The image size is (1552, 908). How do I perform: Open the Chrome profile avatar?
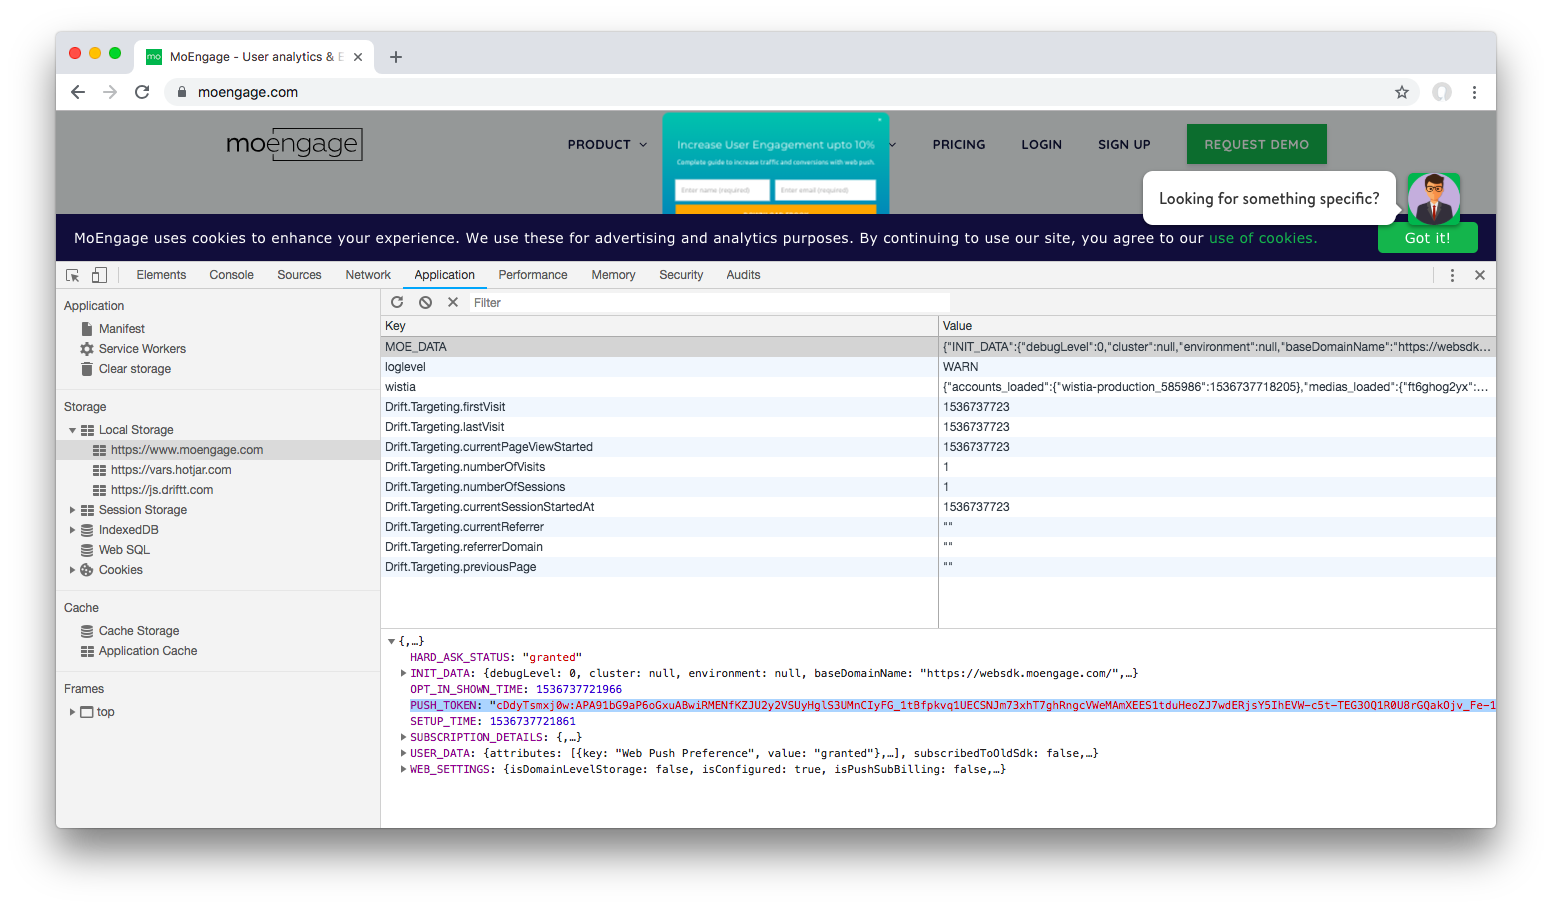1442,92
